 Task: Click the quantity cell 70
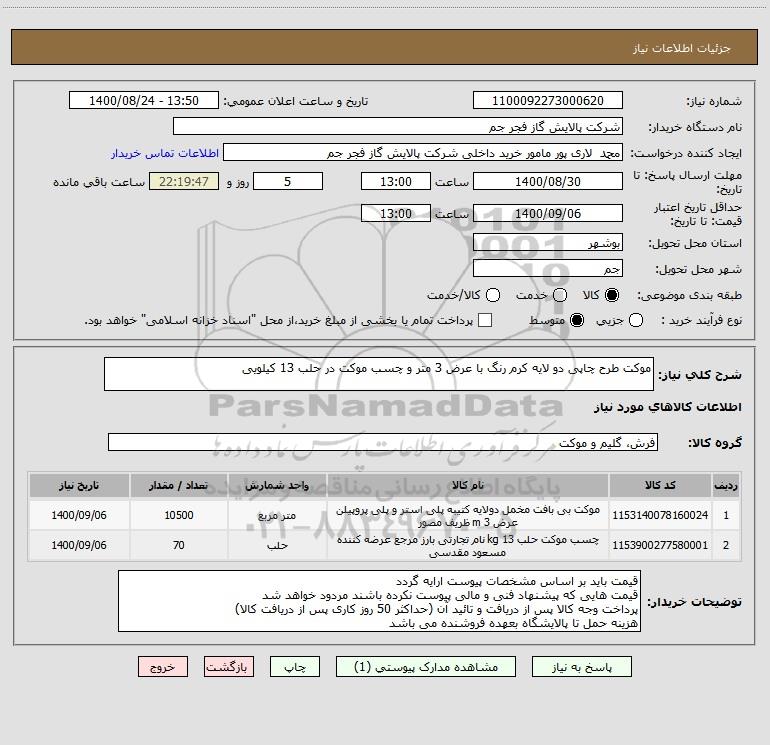(179, 545)
